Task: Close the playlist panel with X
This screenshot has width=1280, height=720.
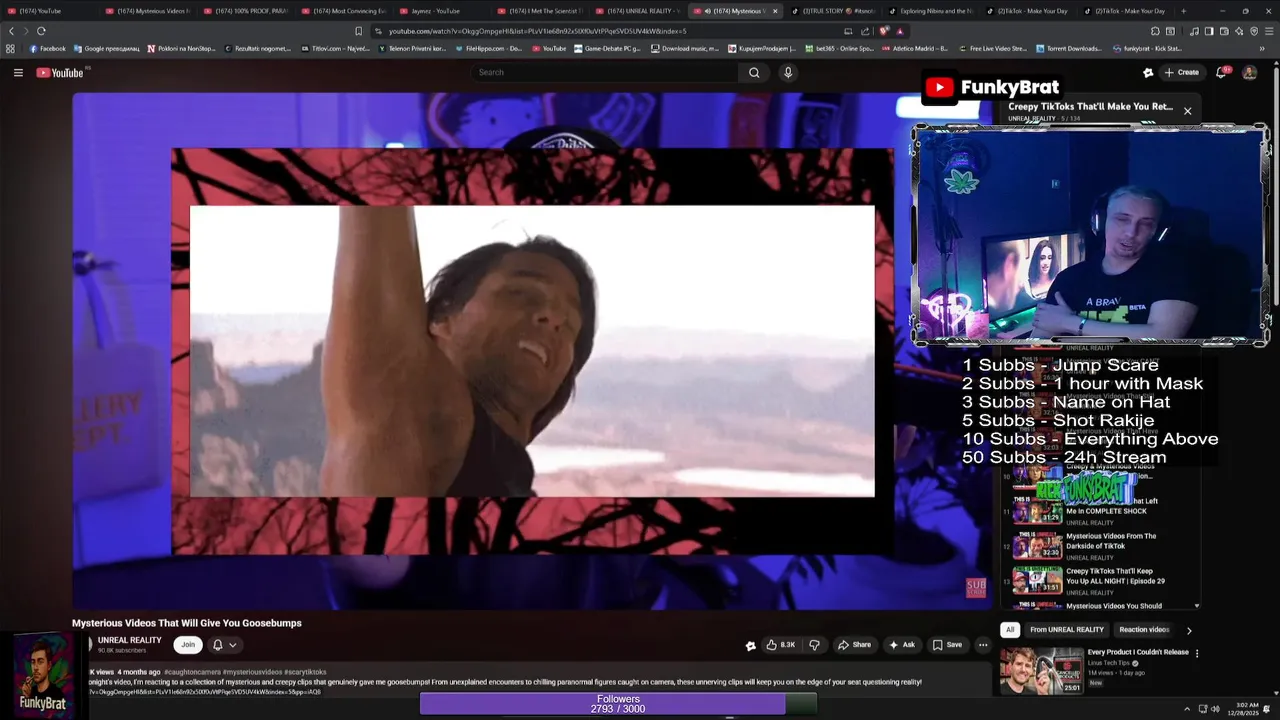Action: (1187, 111)
